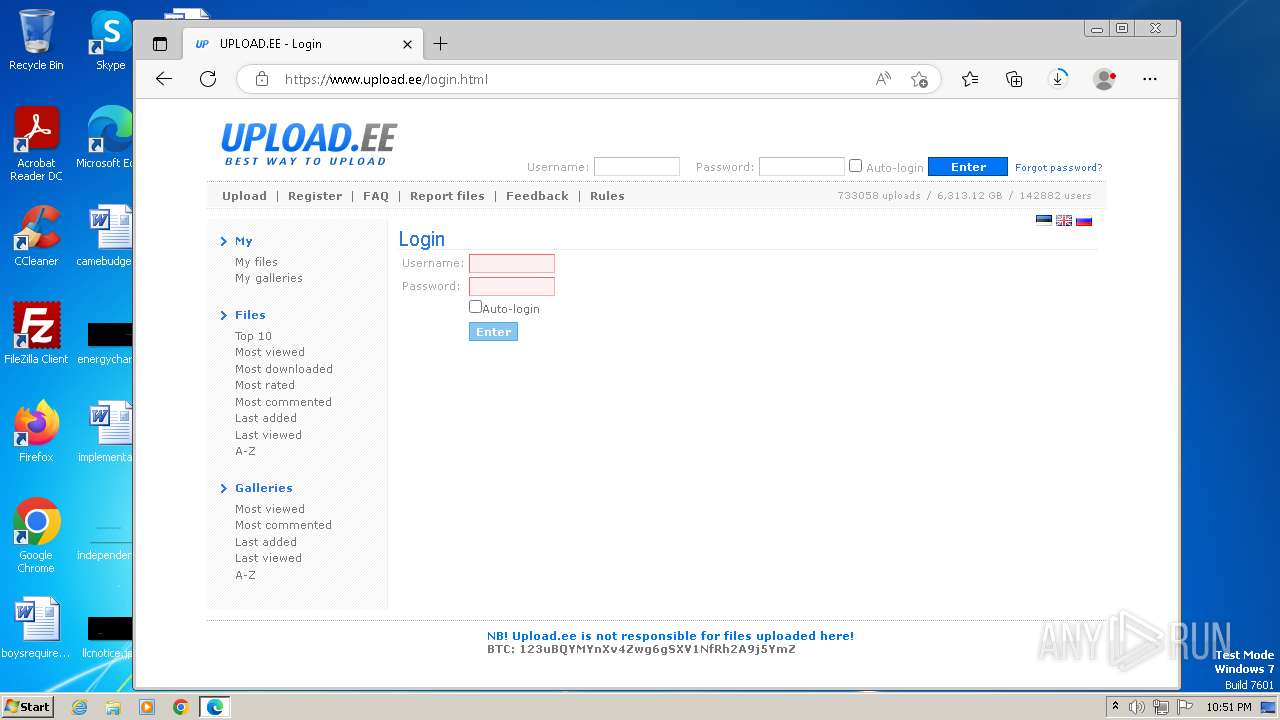Image resolution: width=1280 pixels, height=720 pixels.
Task: Open the Report files menu item
Action: [447, 196]
